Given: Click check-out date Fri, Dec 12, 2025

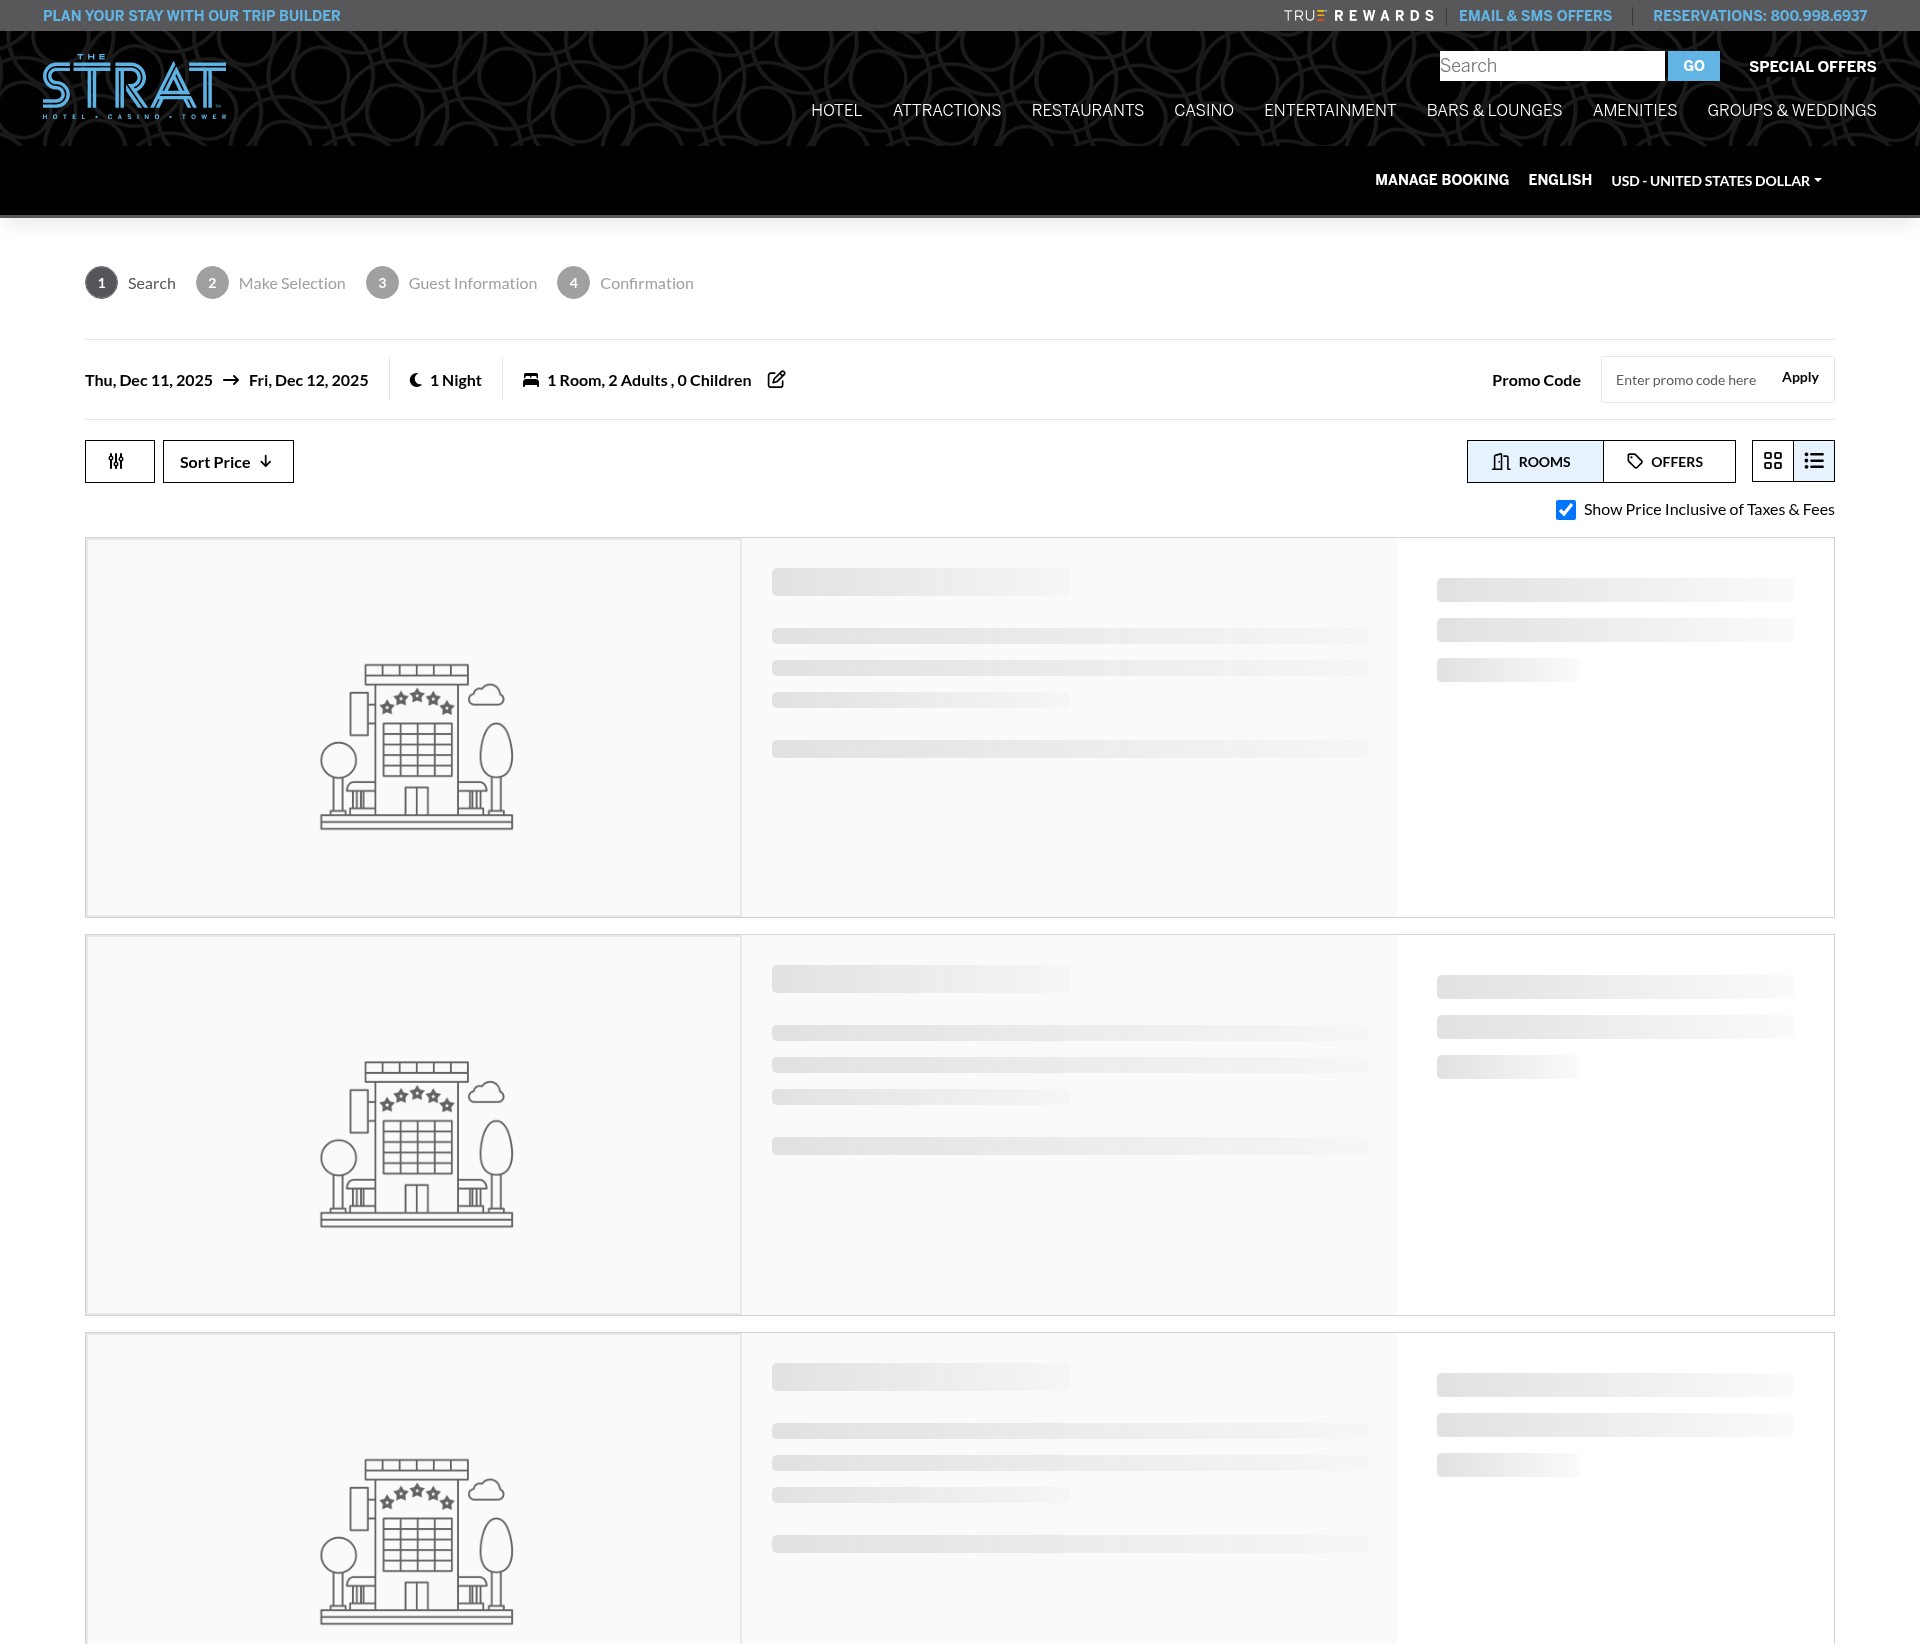Looking at the screenshot, I should 309,381.
